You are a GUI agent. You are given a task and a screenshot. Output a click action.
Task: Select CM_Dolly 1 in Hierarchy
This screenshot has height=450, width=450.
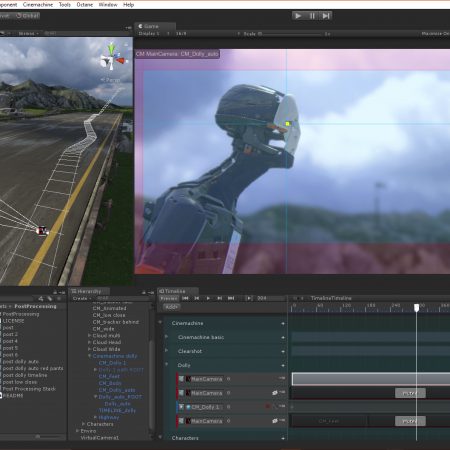coord(113,363)
